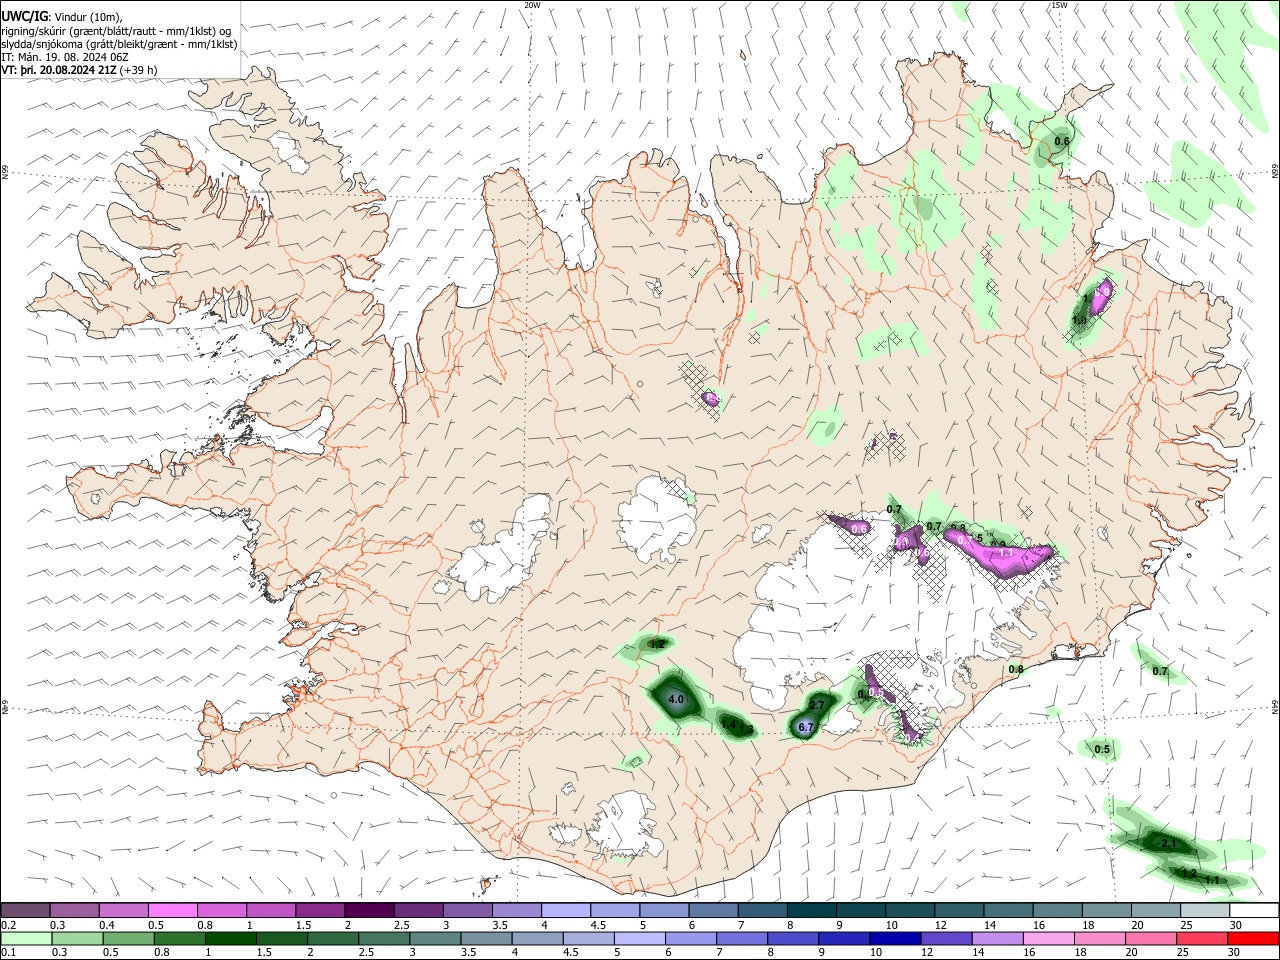Click the light pink 16 swatch in the lower legend
Screen dimensions: 1280x960
point(1048,938)
